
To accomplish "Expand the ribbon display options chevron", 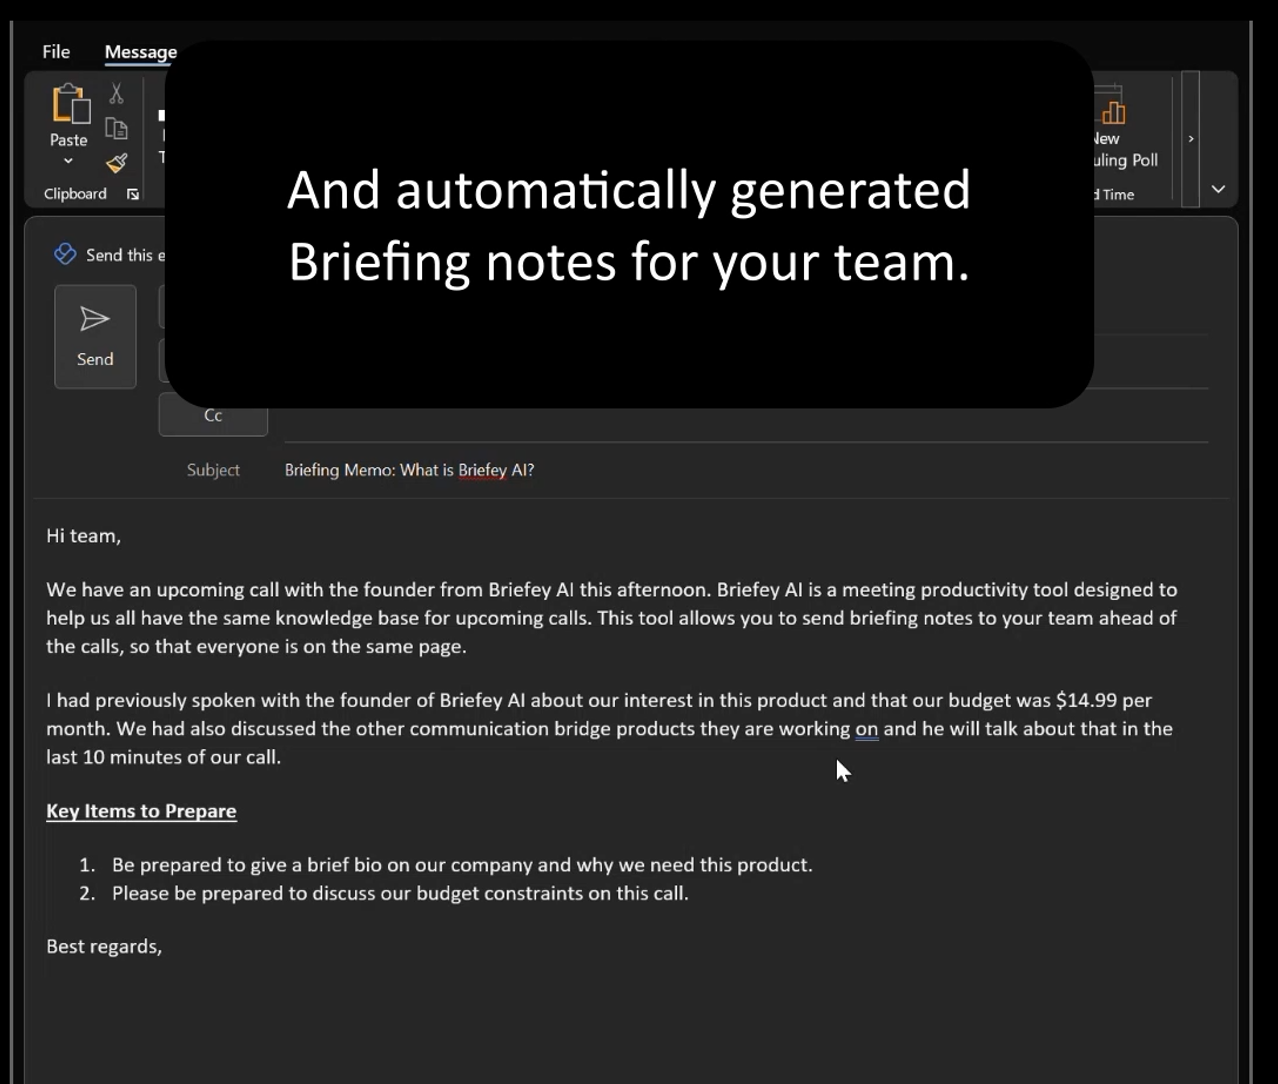I will [1218, 189].
